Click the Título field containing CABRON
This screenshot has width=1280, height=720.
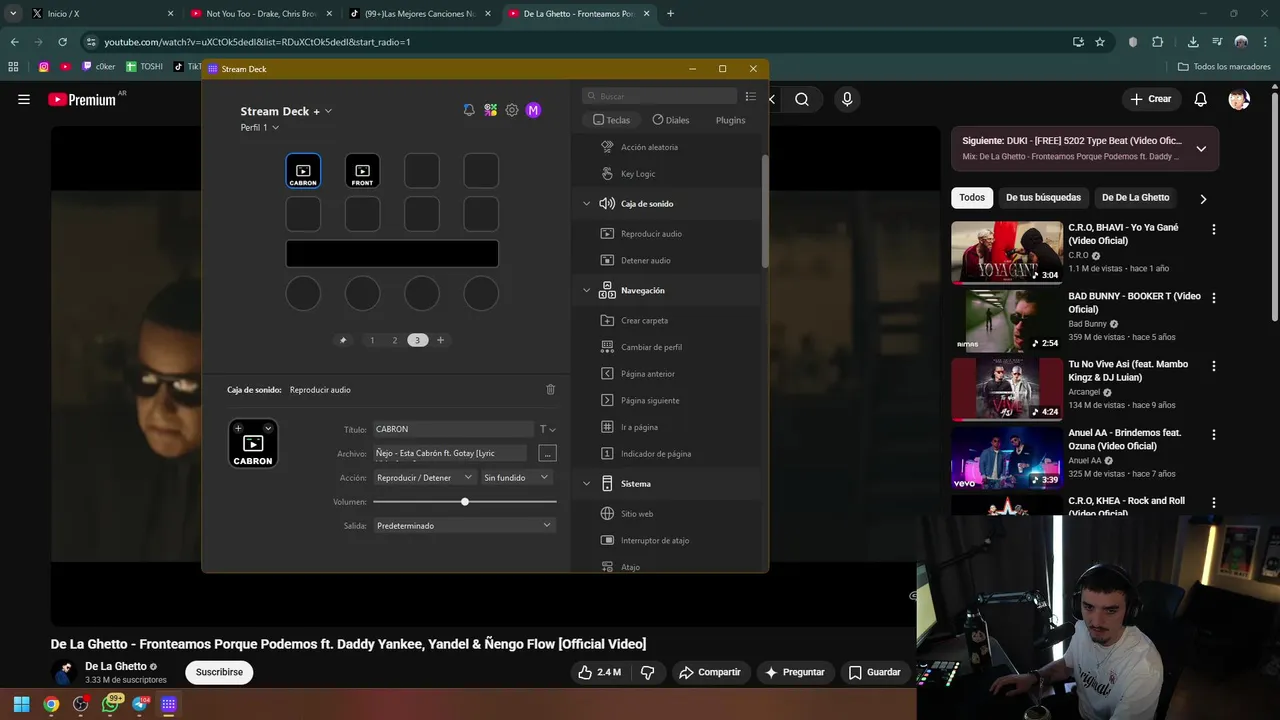(454, 429)
